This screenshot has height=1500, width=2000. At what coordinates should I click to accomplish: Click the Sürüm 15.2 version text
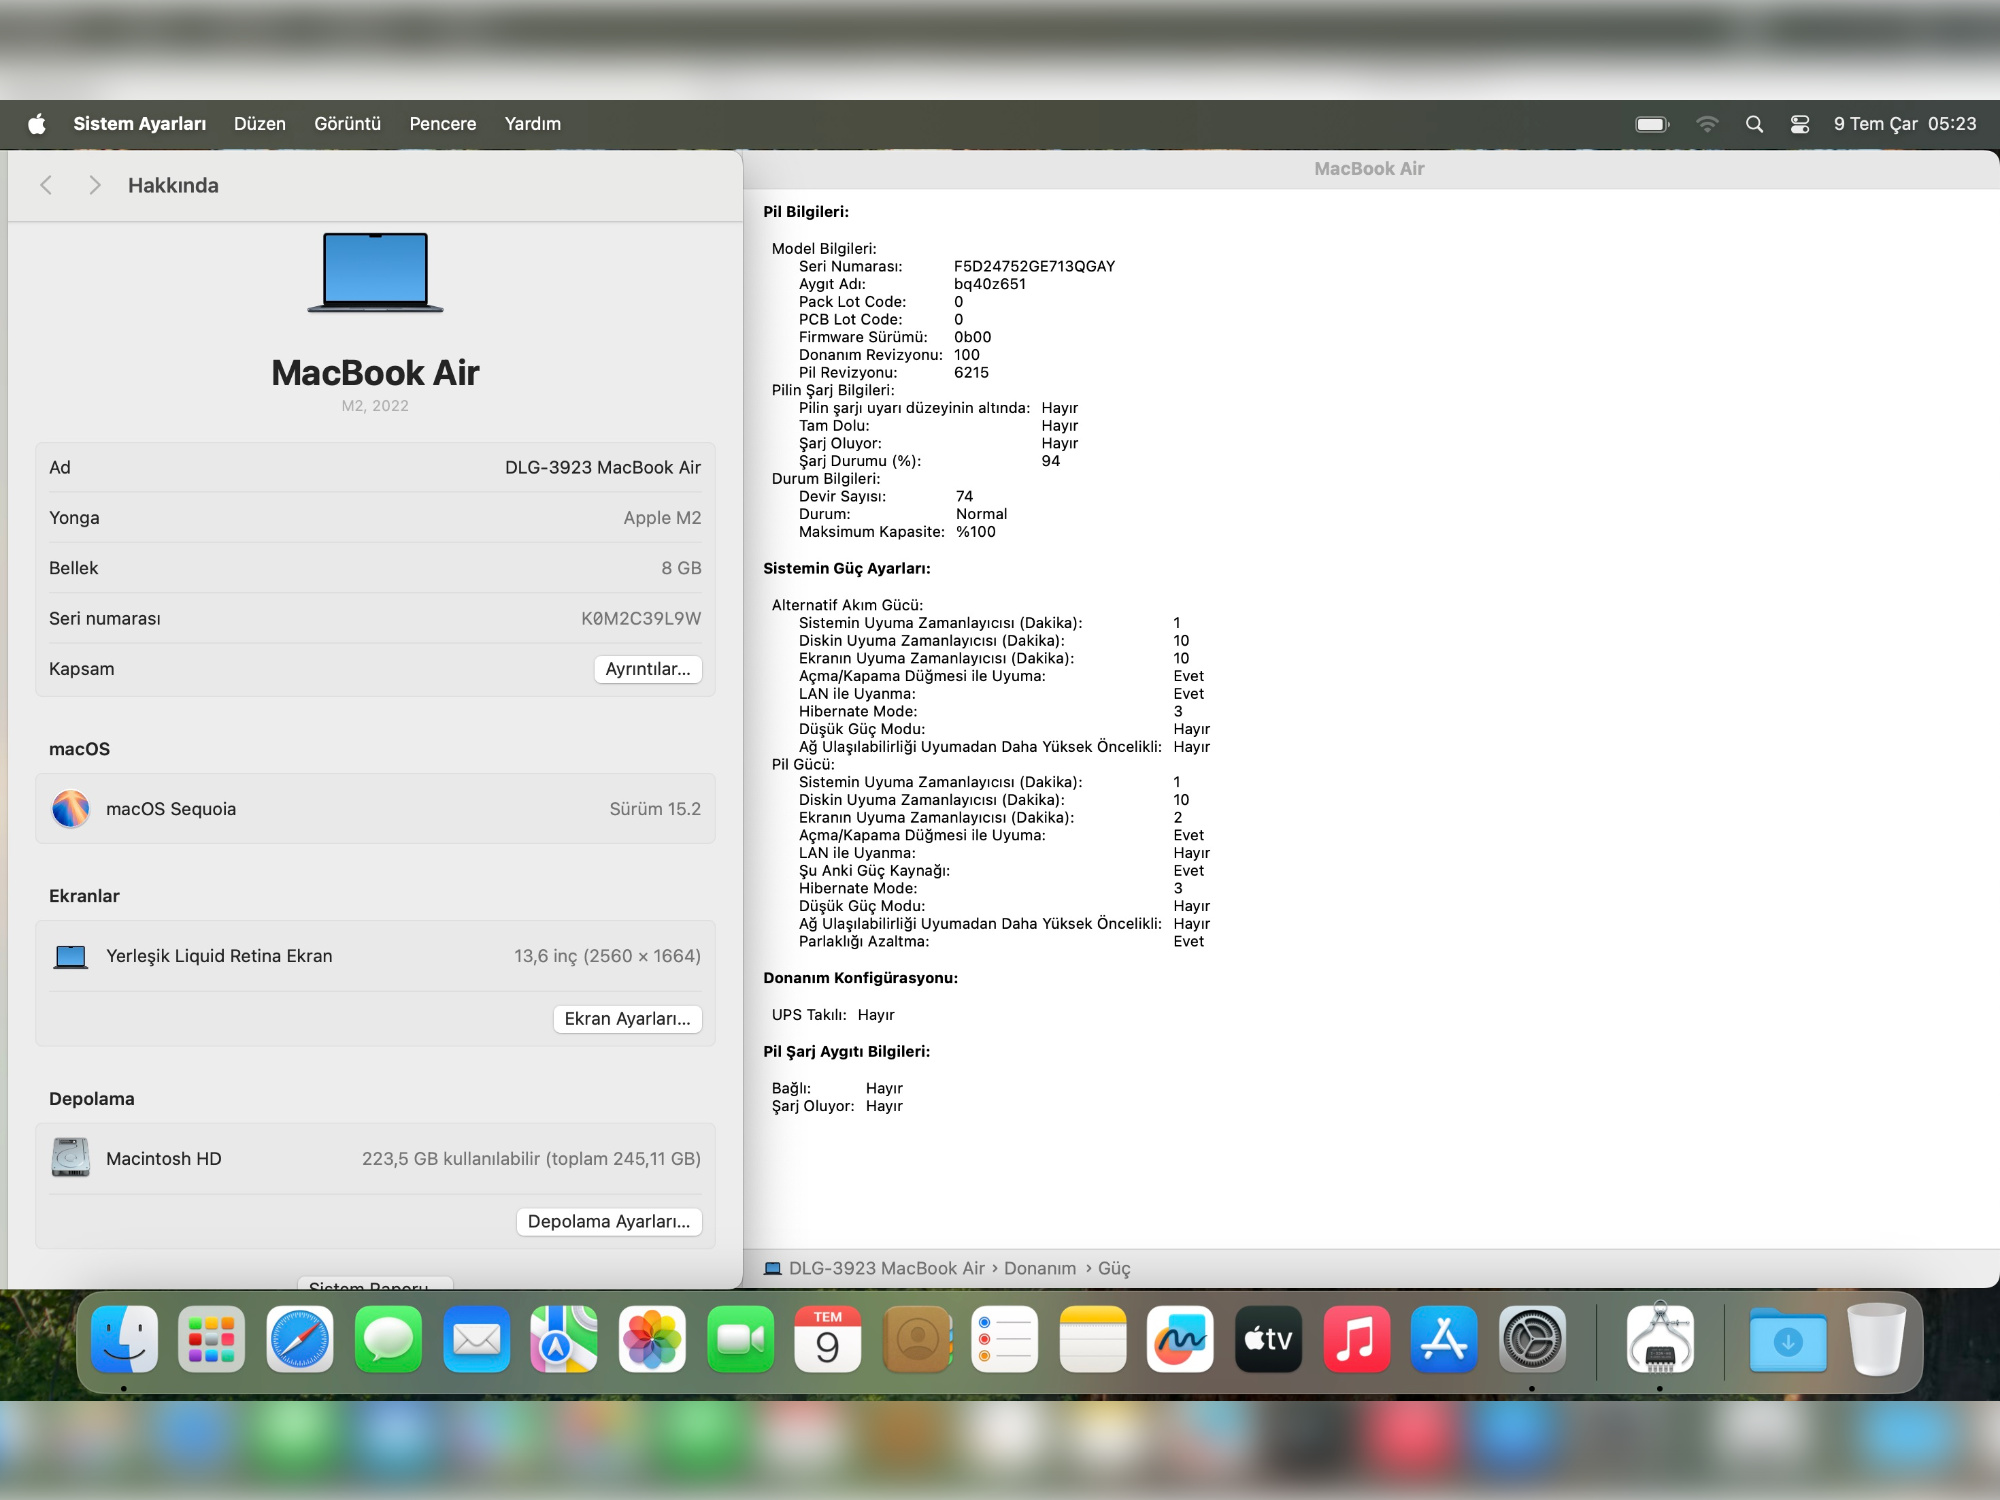(655, 809)
